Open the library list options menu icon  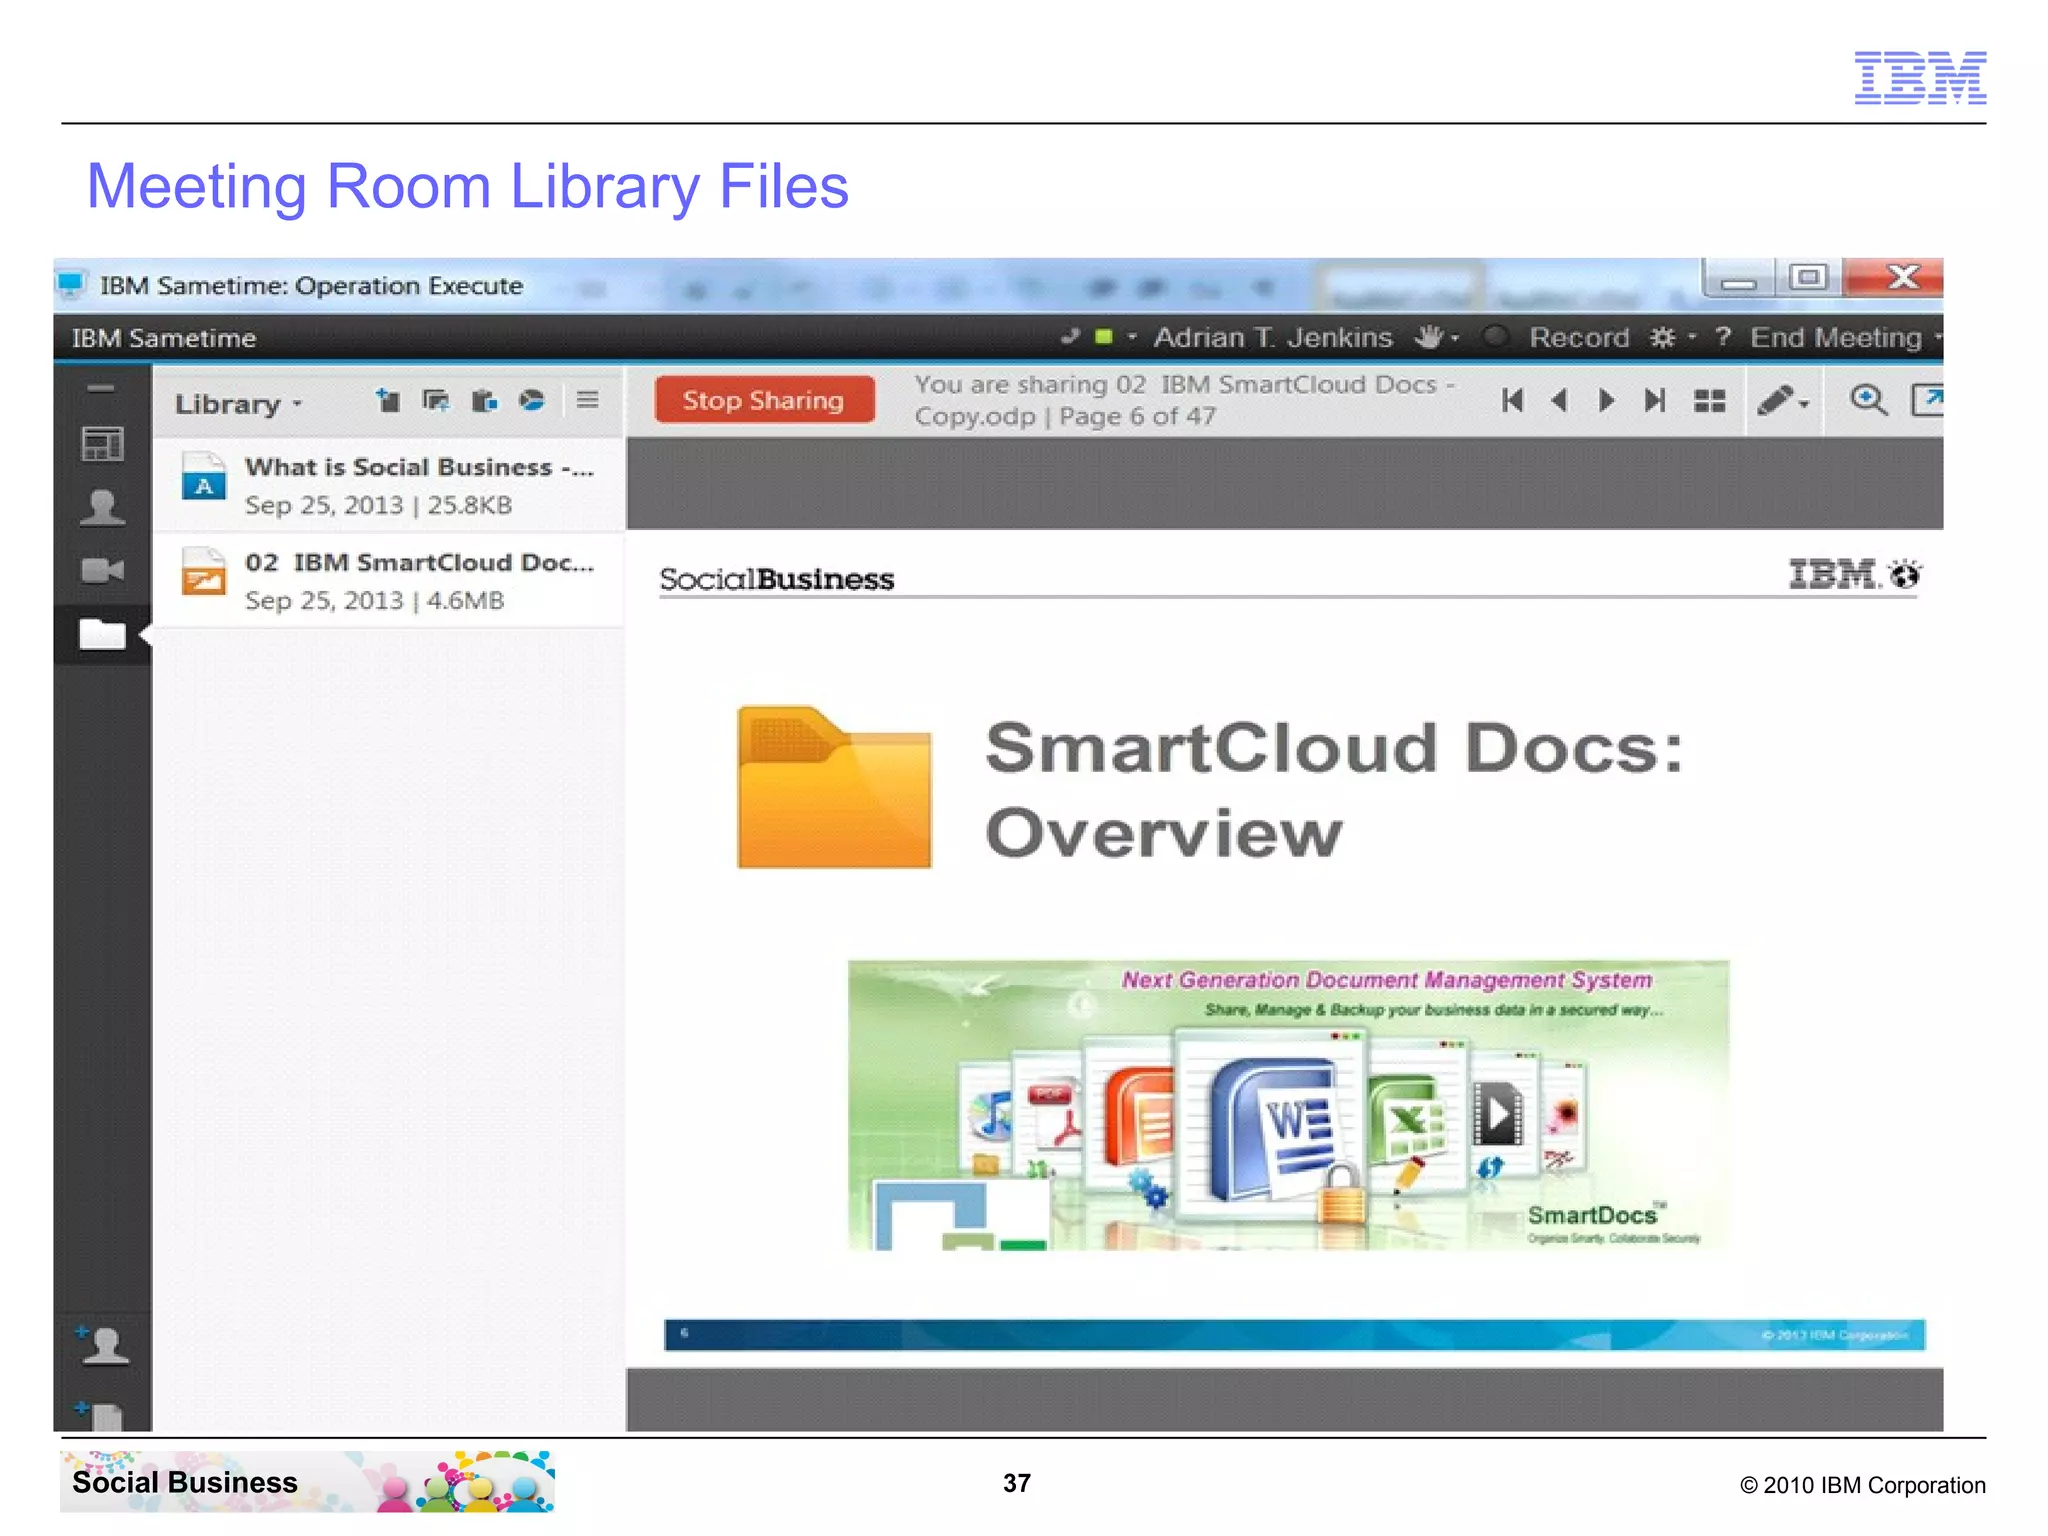[x=588, y=400]
